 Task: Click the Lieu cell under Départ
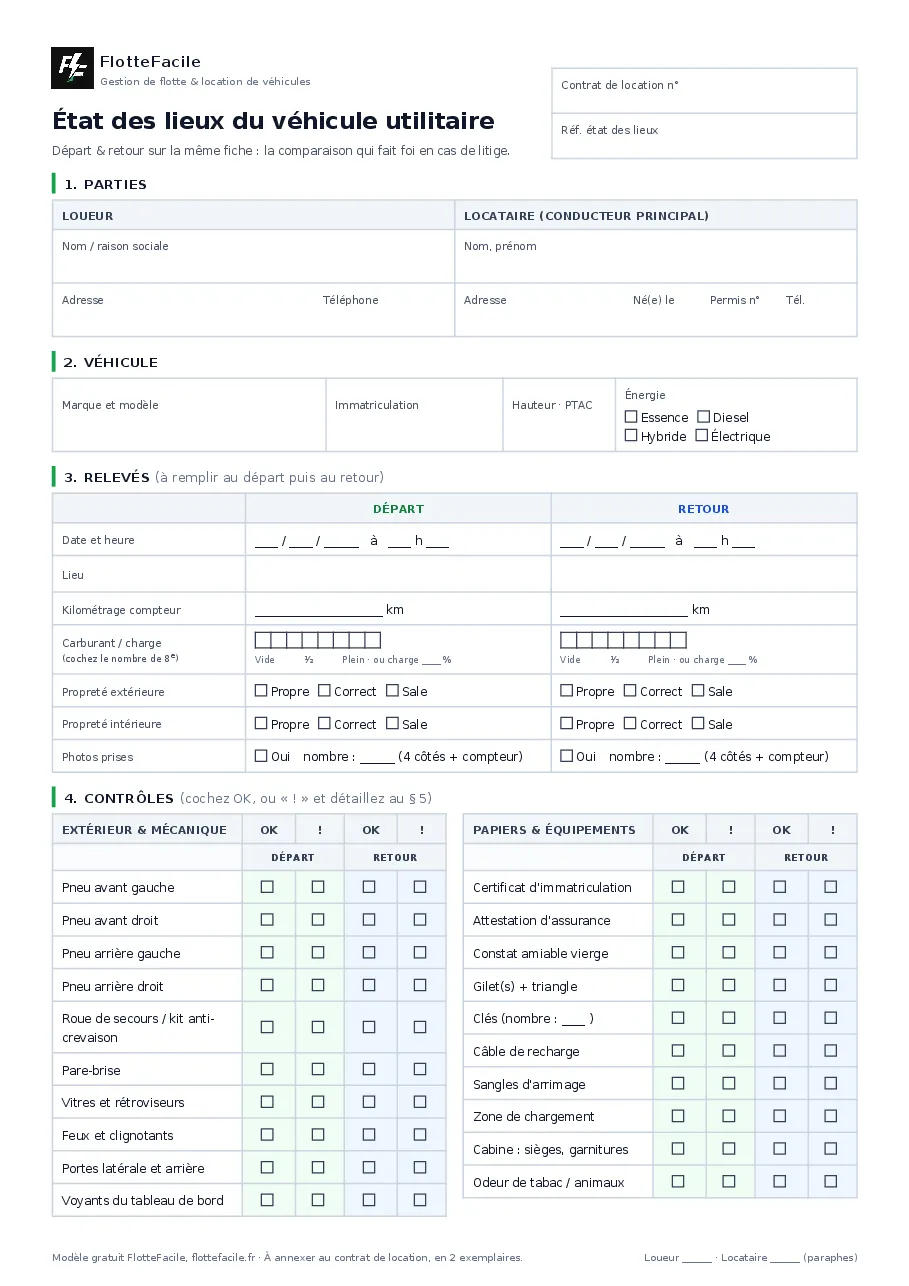398,574
